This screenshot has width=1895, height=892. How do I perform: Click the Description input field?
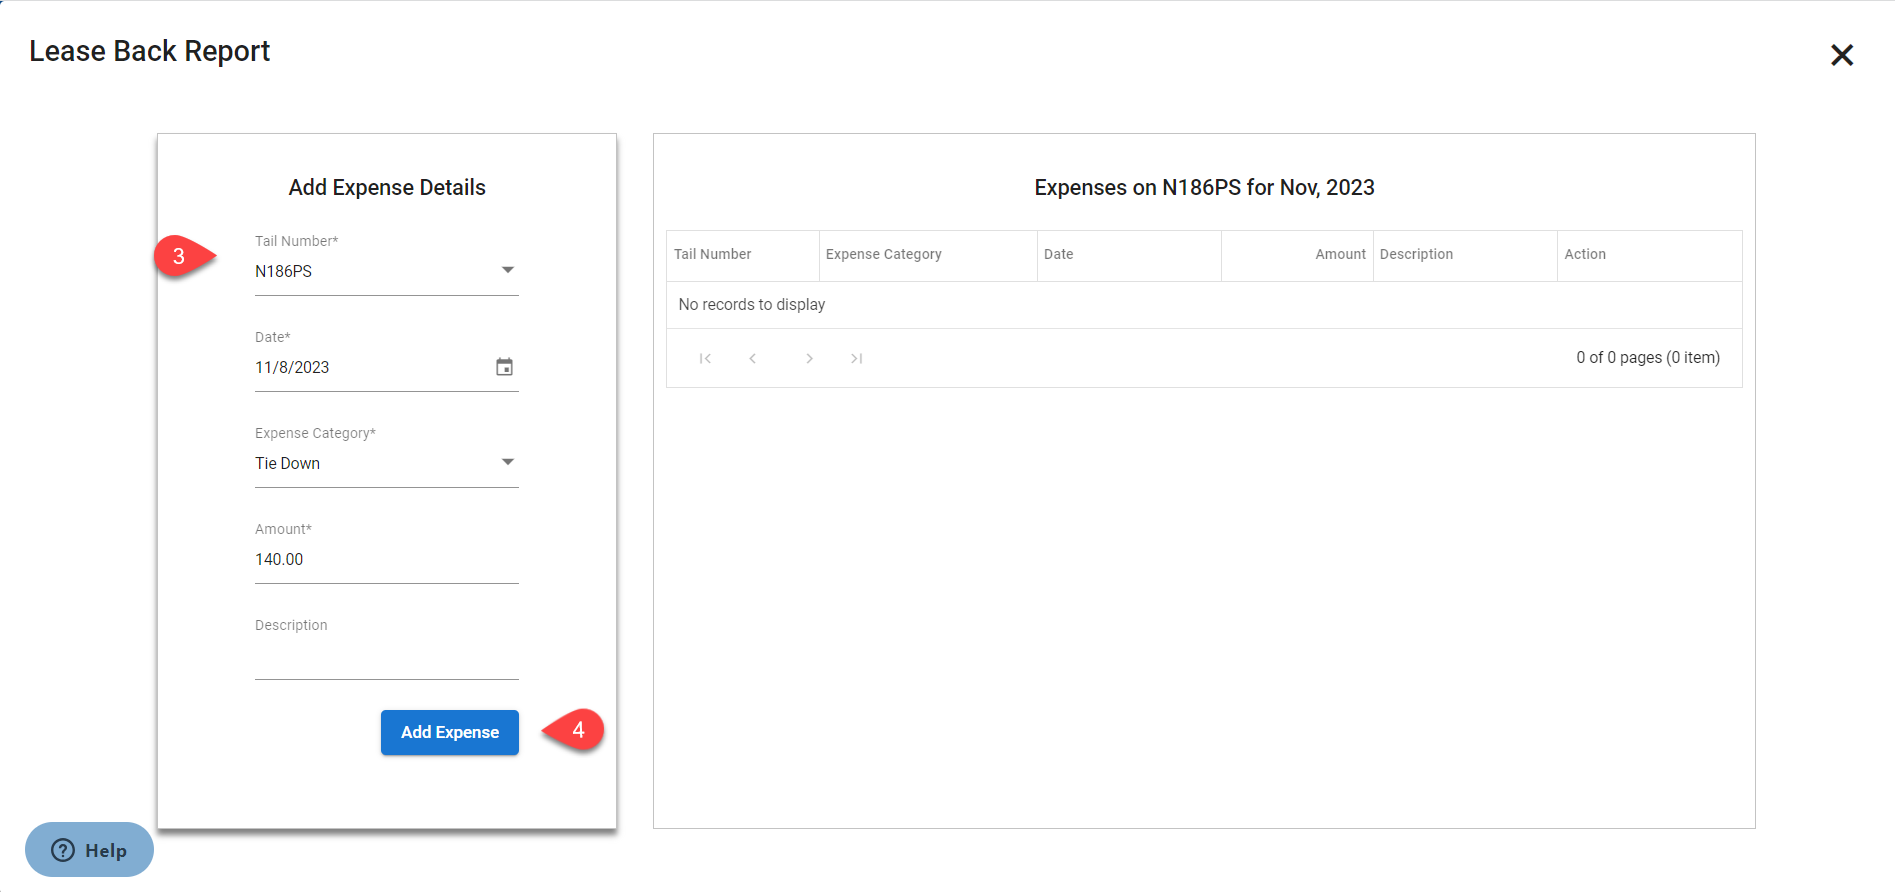[x=385, y=657]
